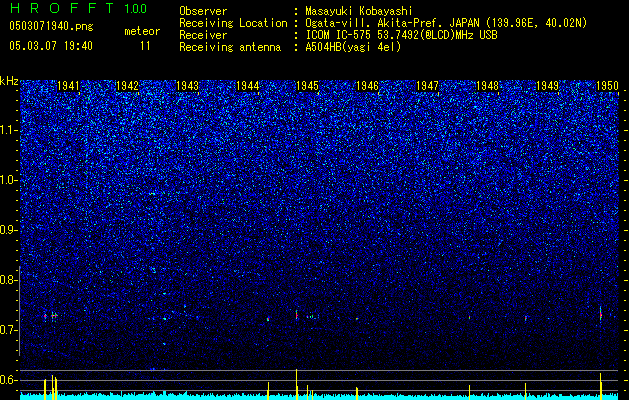Click the red meteor echo beneath the 1950 label
629x400 pixels.
pos(601,314)
